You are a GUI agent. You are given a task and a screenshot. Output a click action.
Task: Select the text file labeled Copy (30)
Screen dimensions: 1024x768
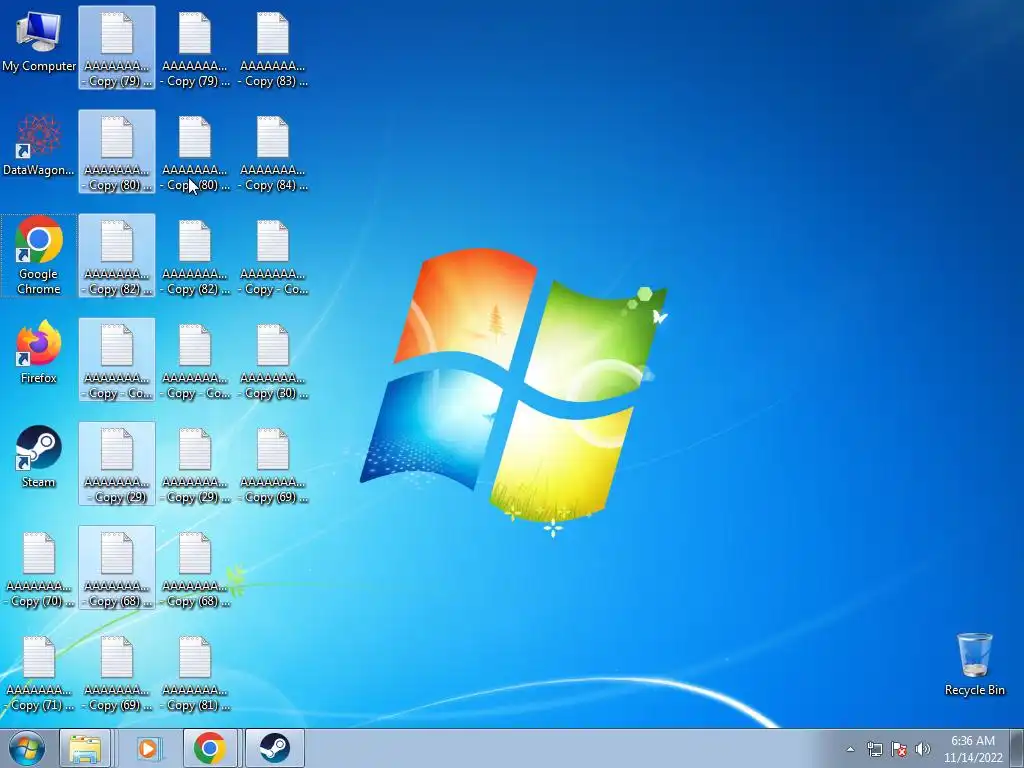(273, 362)
